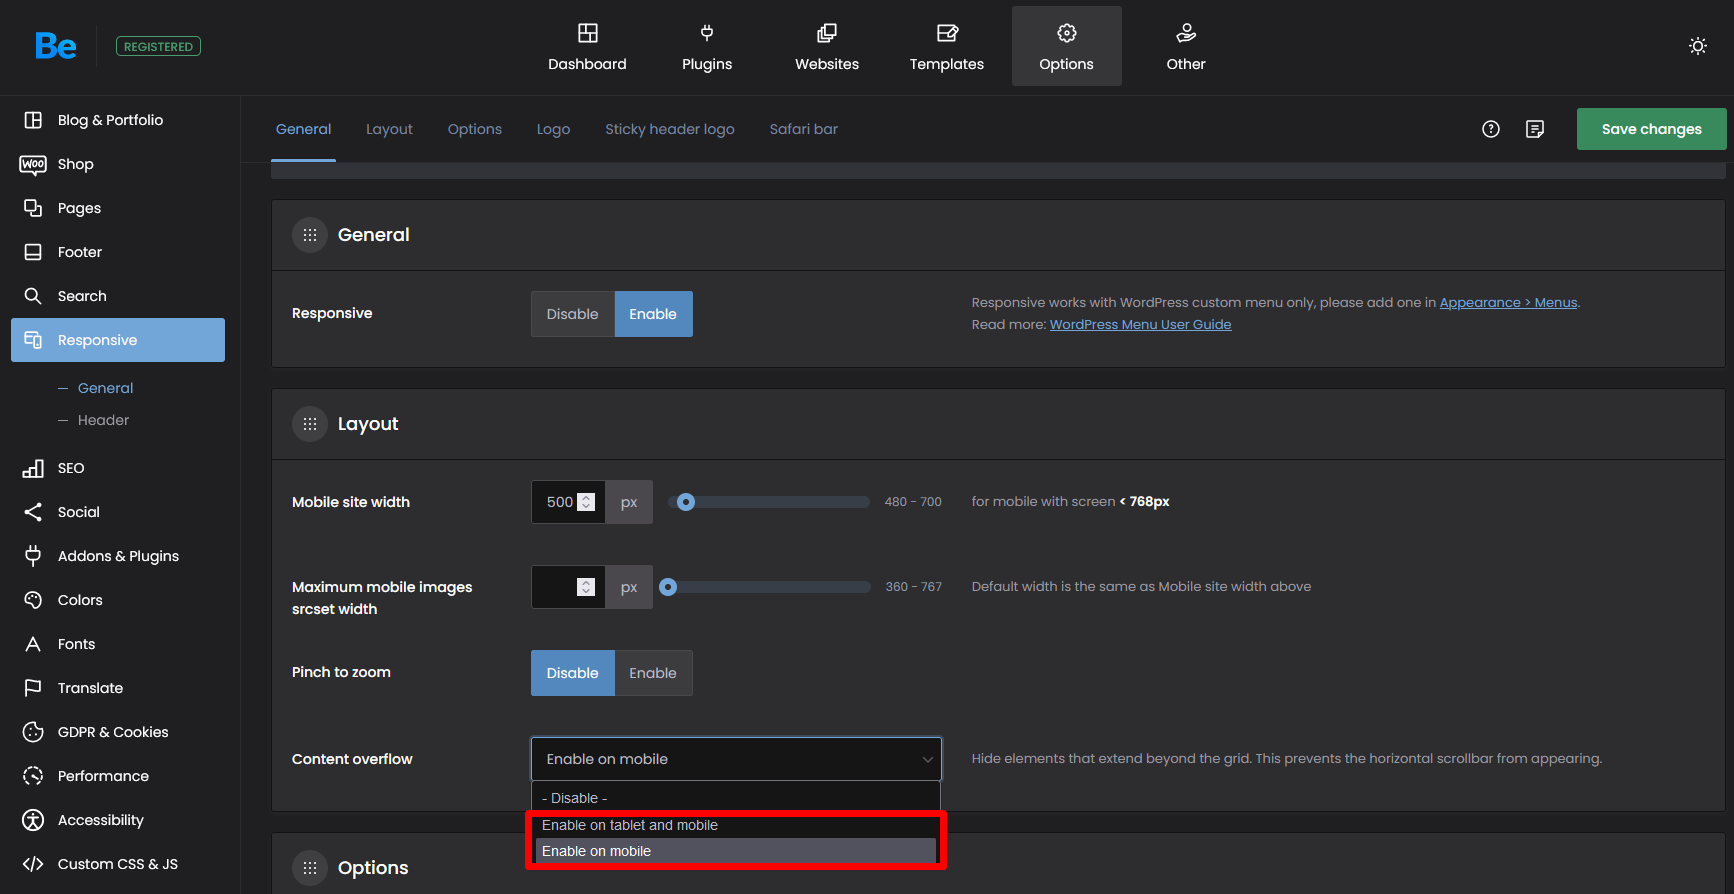Open Addons & Plugins settings
This screenshot has width=1734, height=894.
(x=118, y=556)
